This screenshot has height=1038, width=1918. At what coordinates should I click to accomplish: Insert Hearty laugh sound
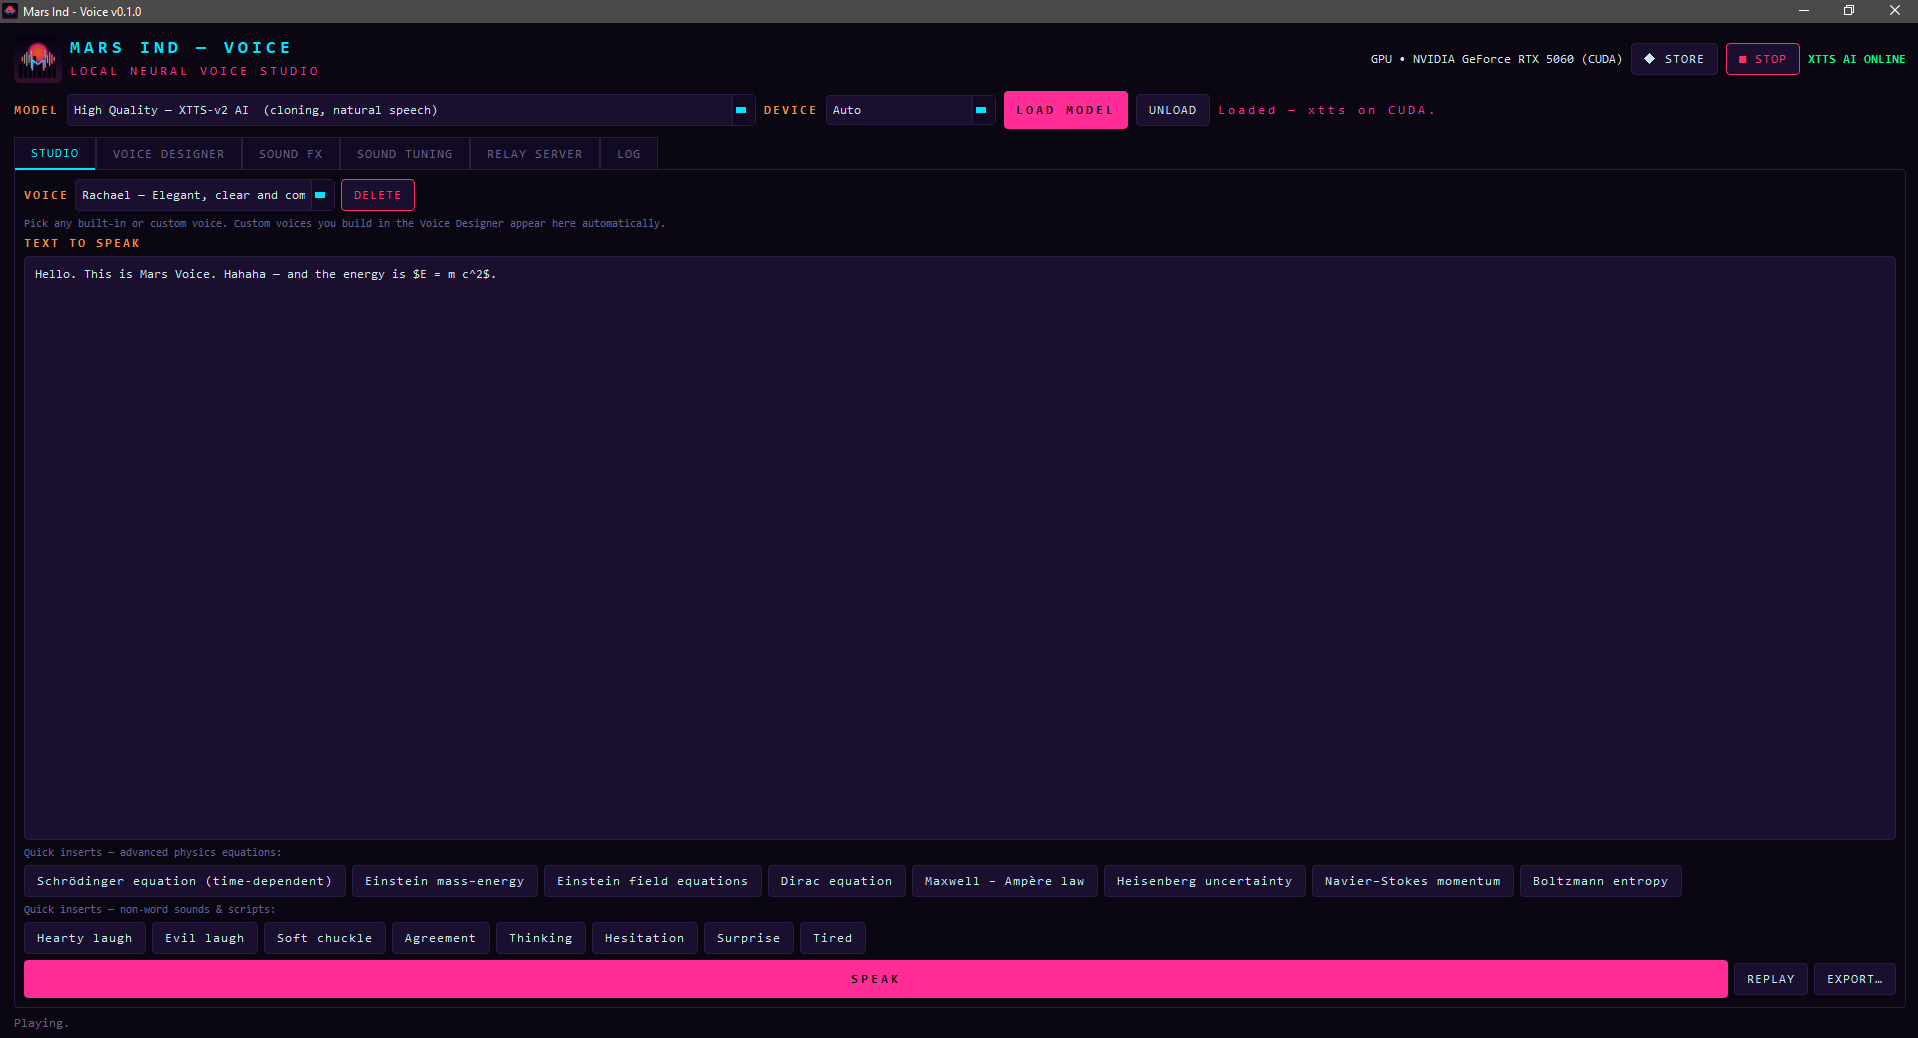pos(85,938)
